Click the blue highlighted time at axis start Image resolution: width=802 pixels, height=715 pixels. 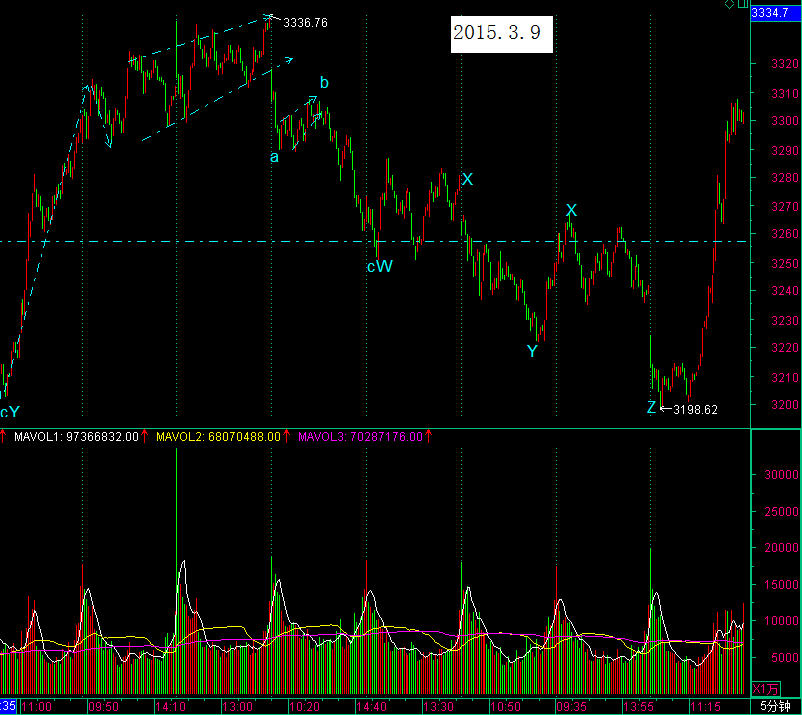click(7, 706)
